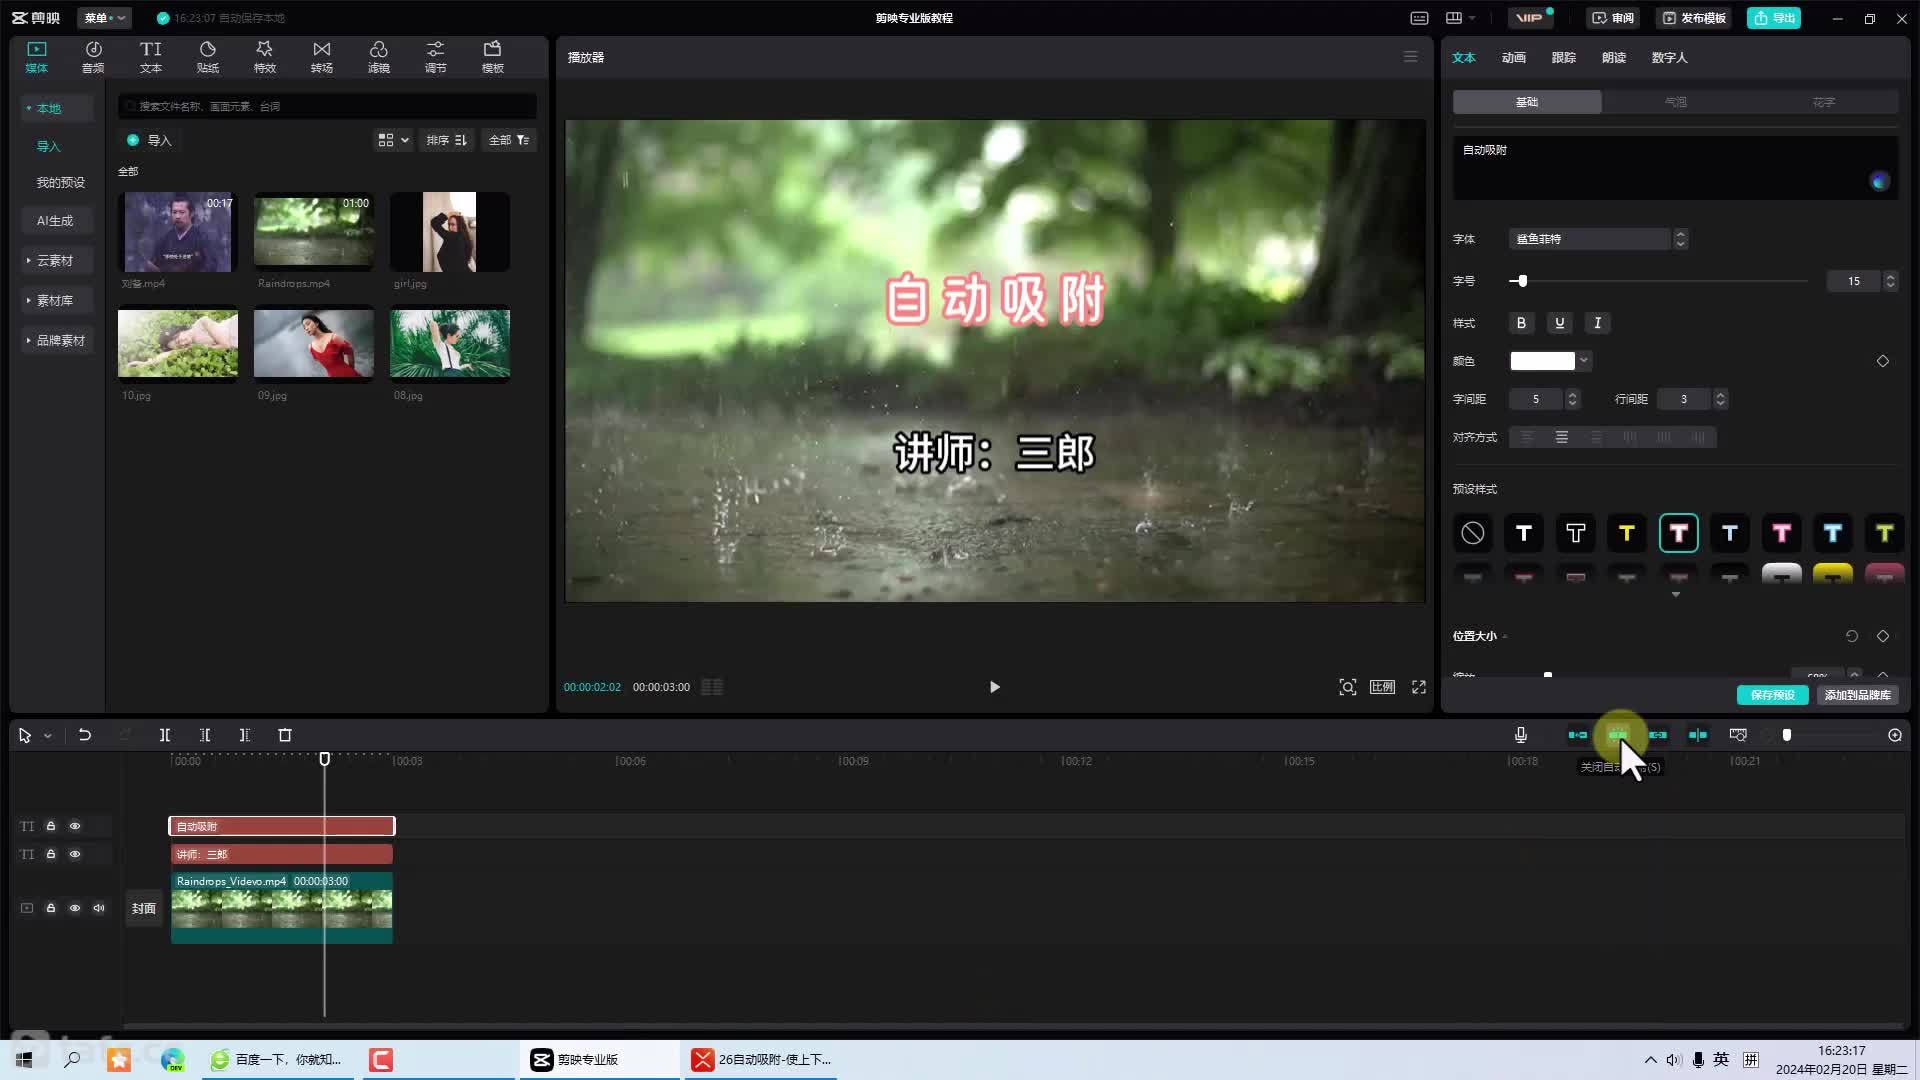This screenshot has height=1080, width=1920.
Task: Open the 贴纸 stickers panel
Action: [x=207, y=57]
